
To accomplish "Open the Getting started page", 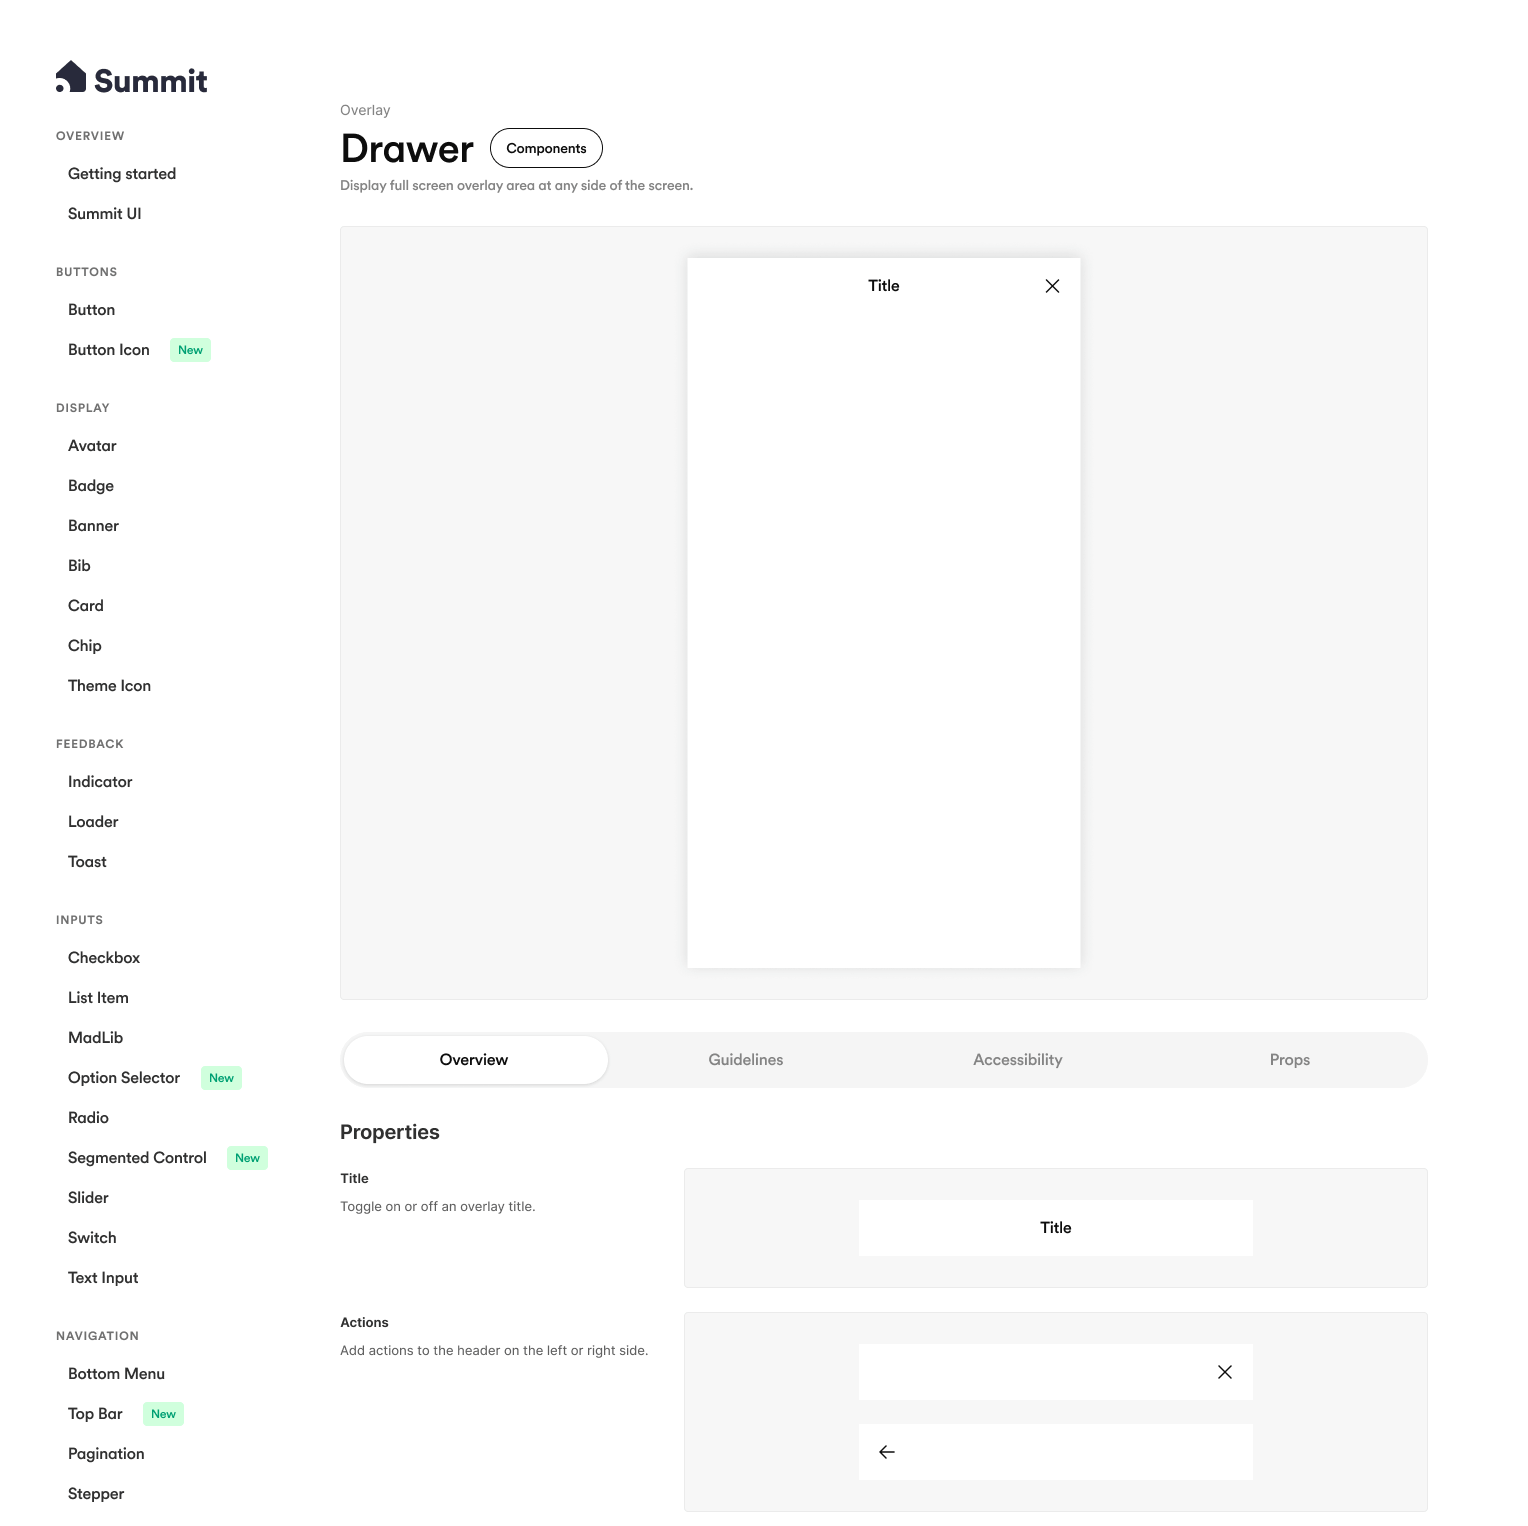I will (x=122, y=174).
